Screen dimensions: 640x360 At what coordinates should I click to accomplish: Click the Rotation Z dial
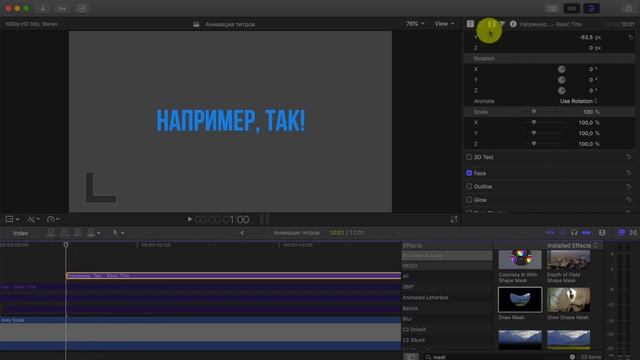pos(562,91)
